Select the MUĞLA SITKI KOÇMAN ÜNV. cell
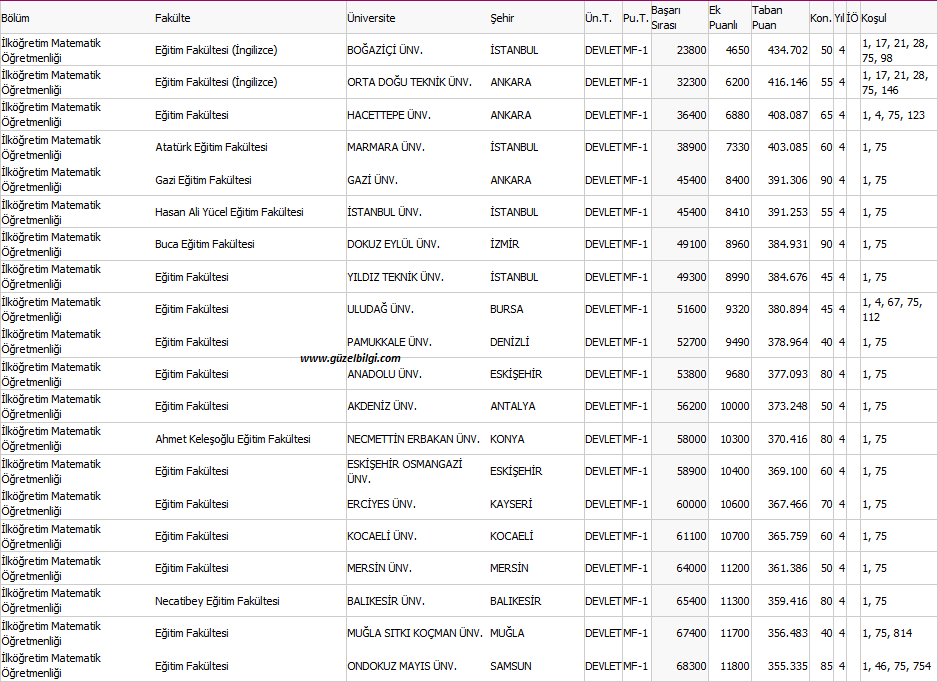938x682 pixels. 415,633
